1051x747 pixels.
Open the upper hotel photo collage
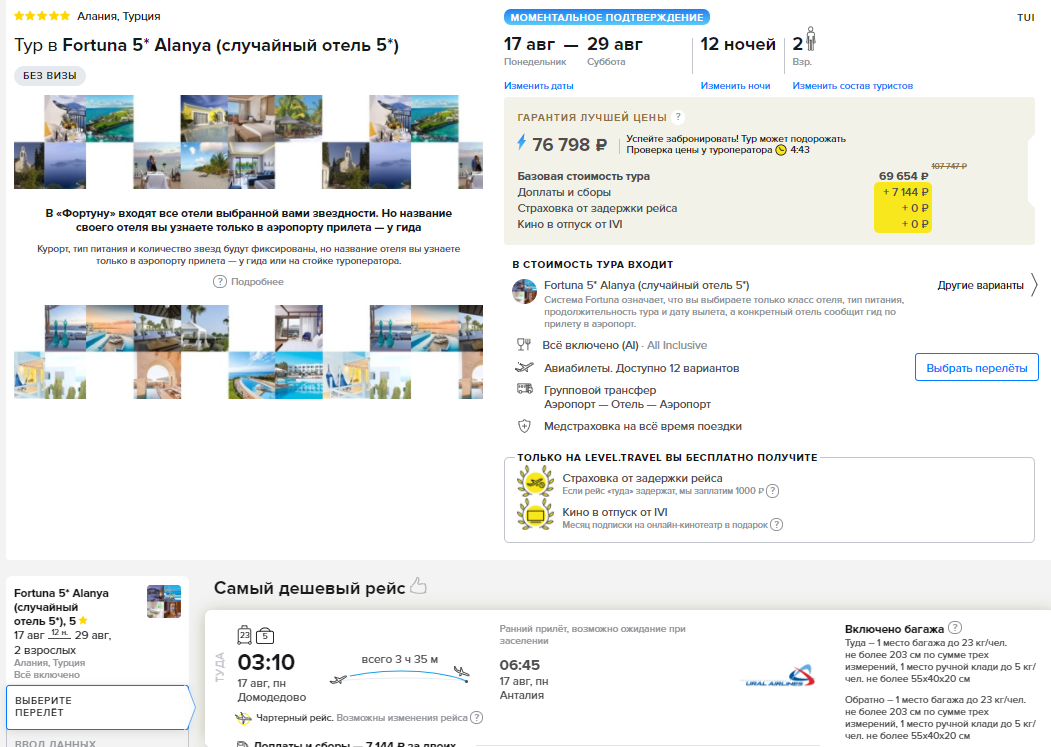[248, 142]
